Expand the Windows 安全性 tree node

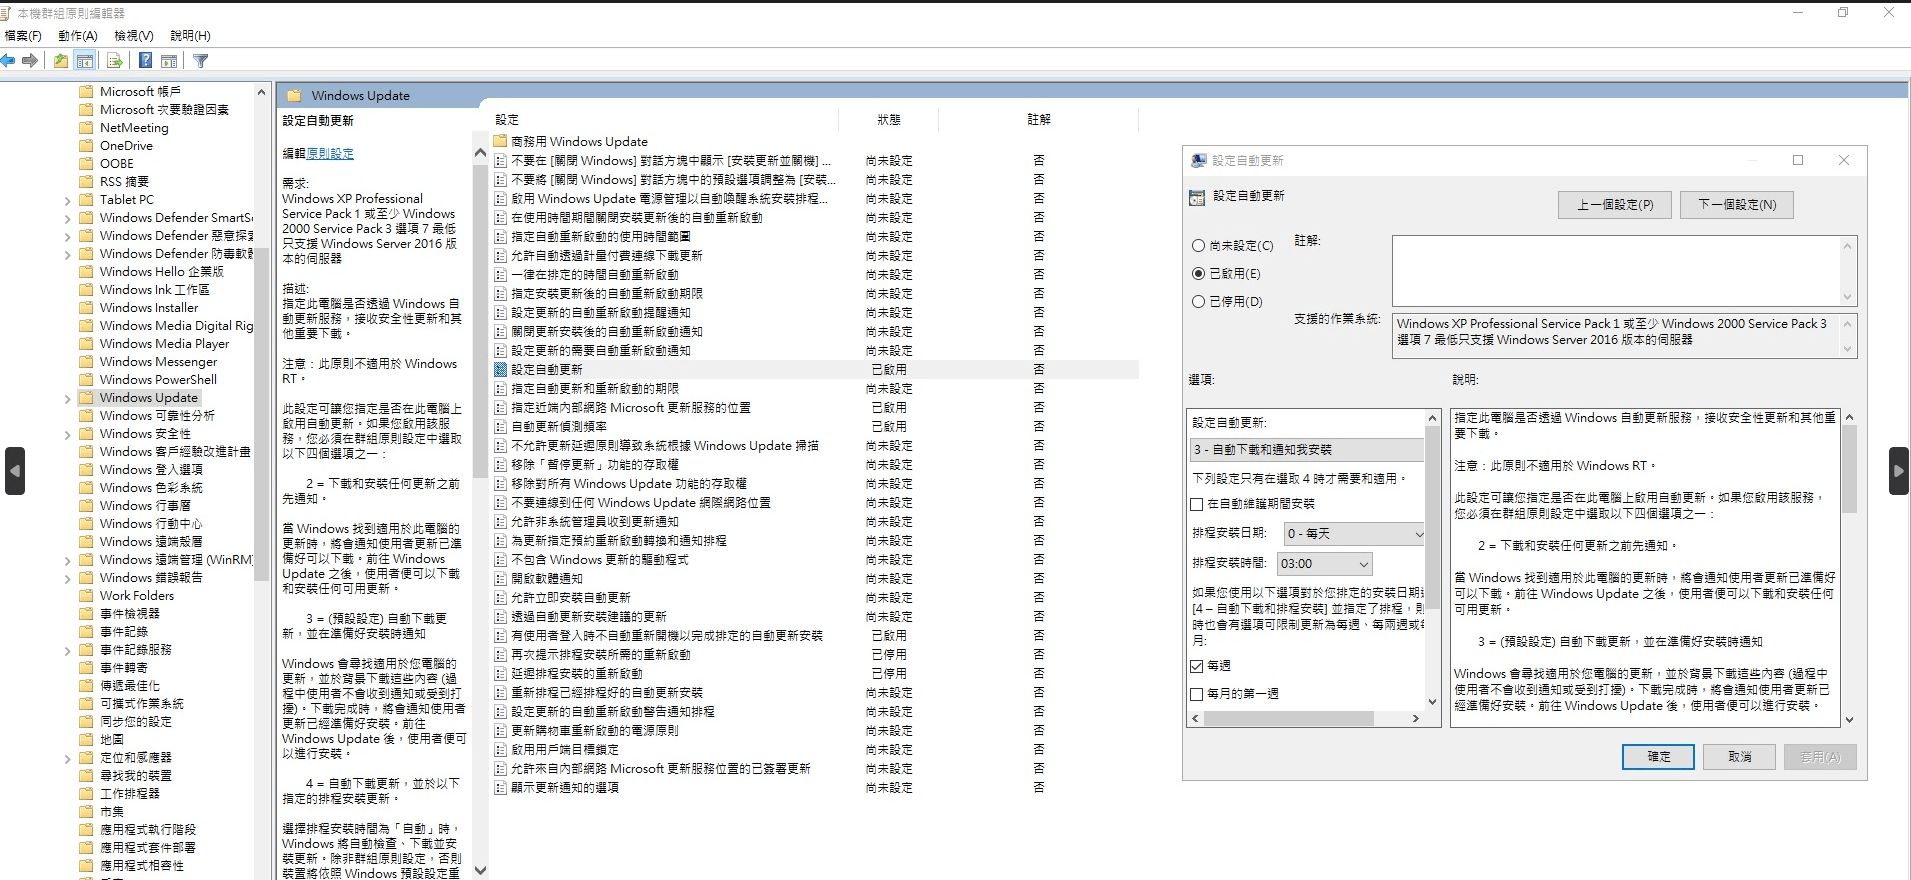[x=68, y=434]
